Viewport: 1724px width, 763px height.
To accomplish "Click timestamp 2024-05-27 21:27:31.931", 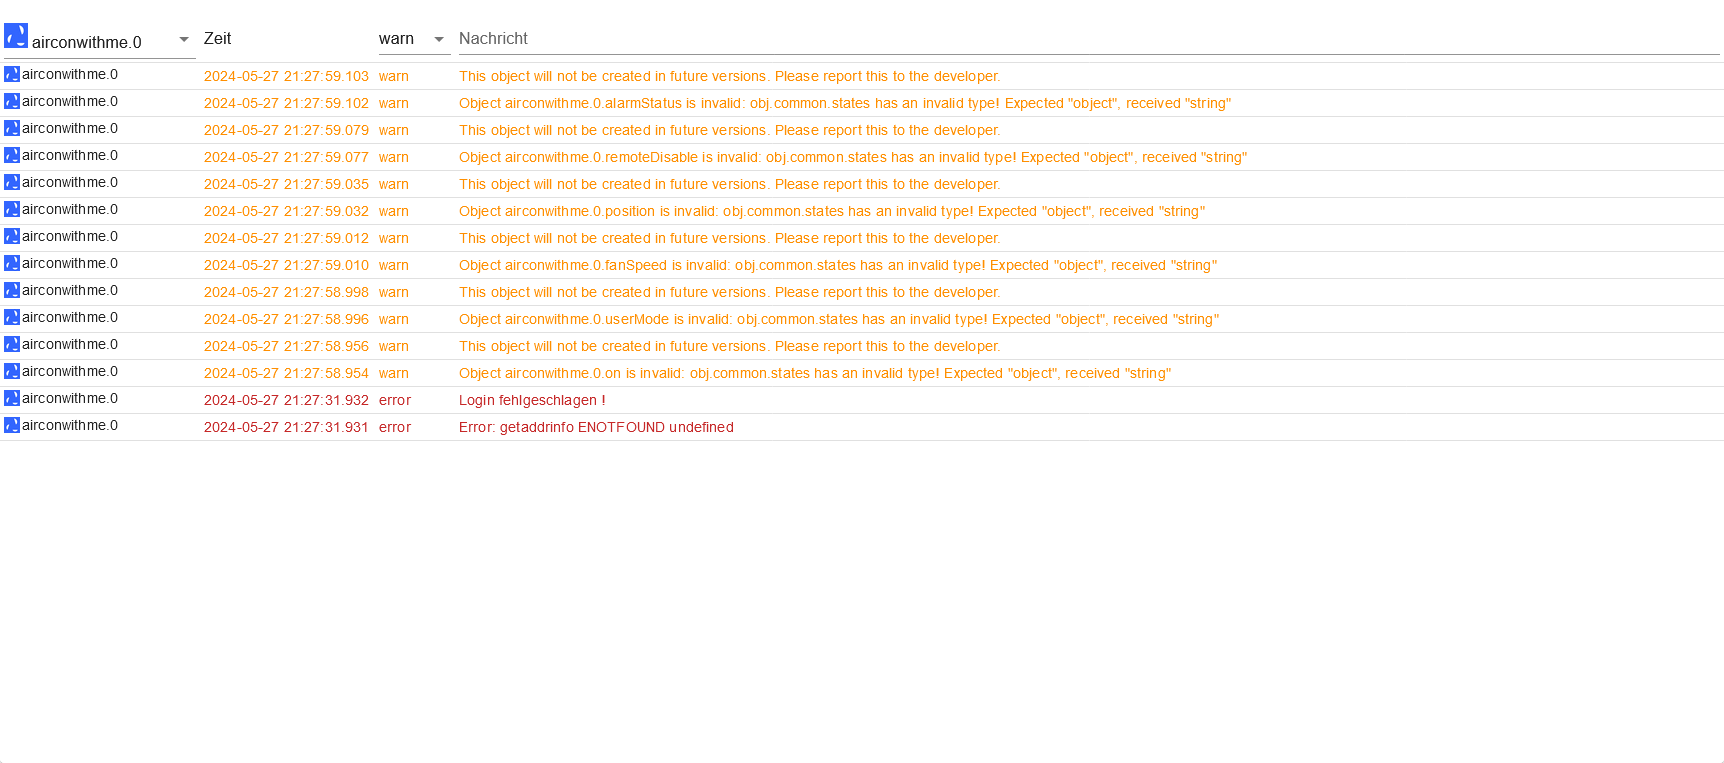I will click(x=286, y=427).
